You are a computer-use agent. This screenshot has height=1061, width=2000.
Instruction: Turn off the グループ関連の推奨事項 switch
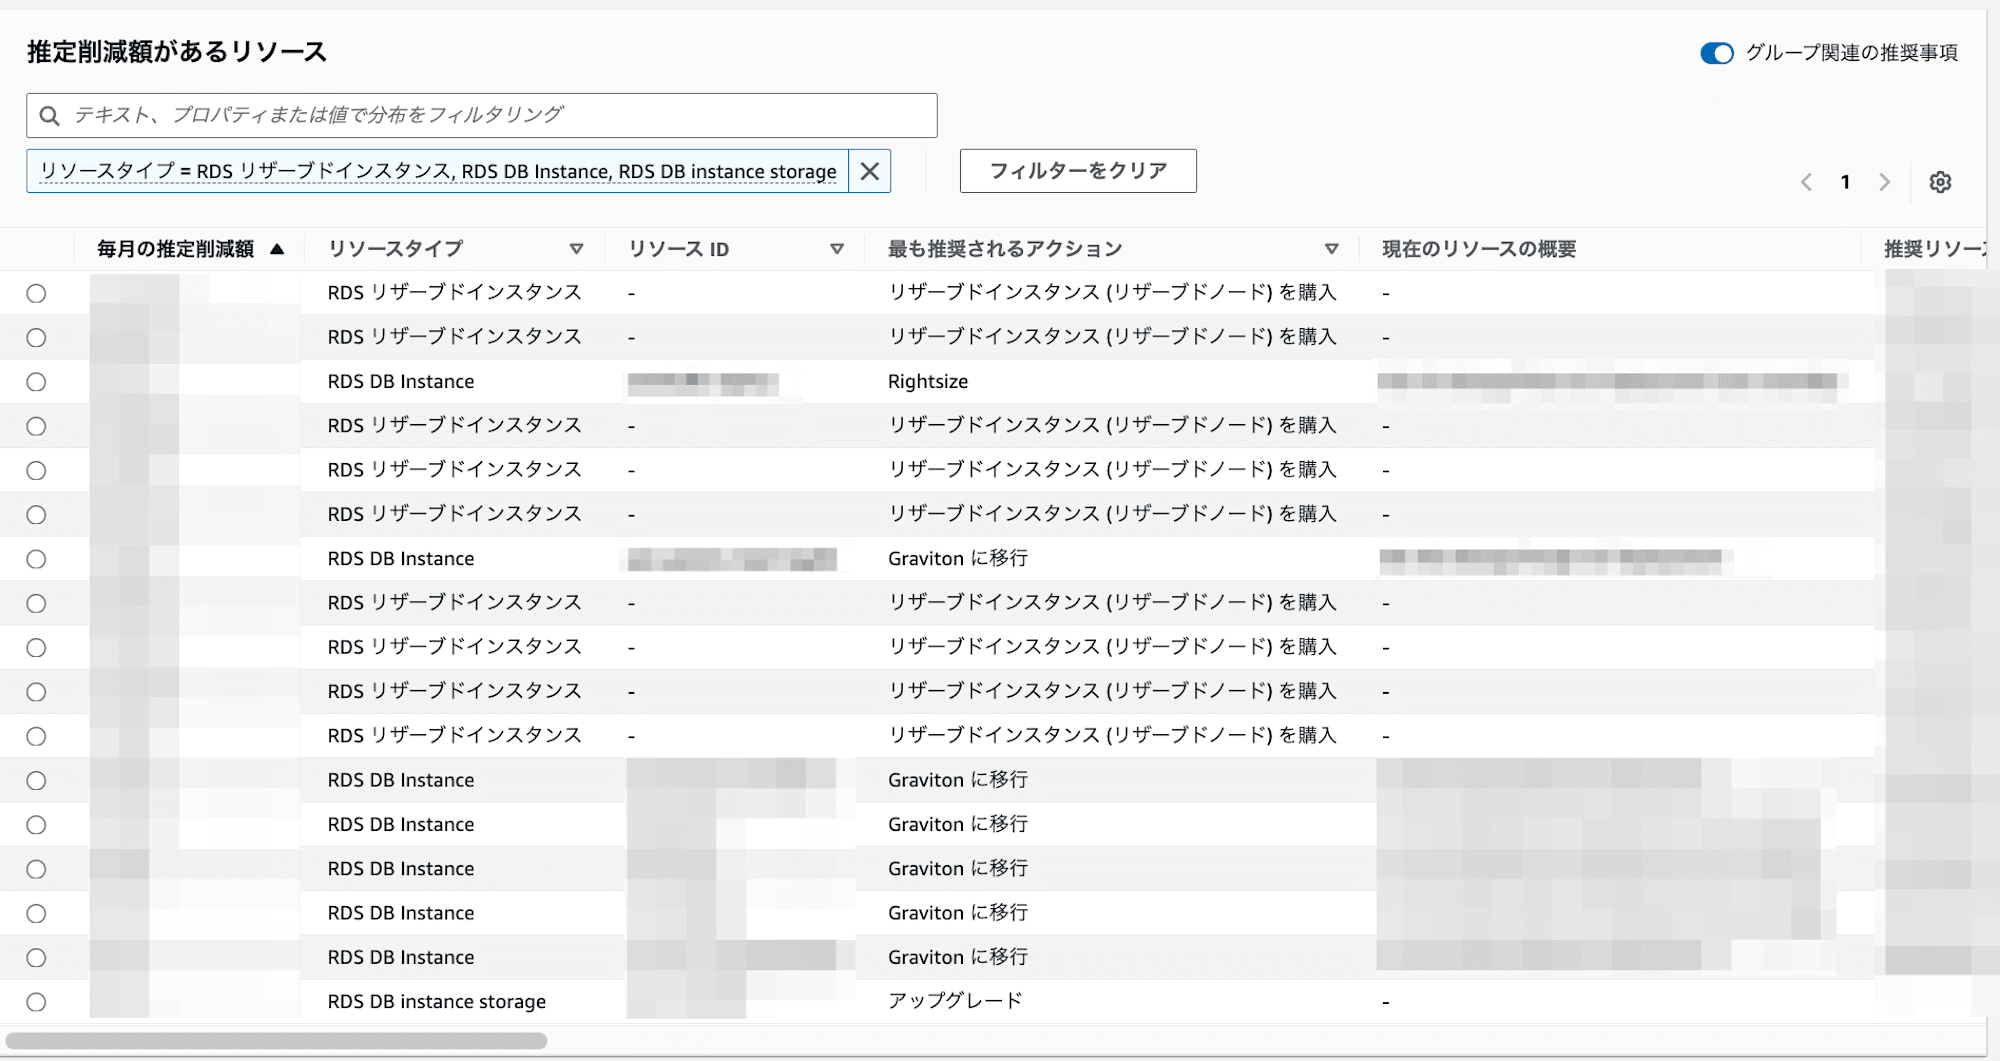[x=1717, y=53]
